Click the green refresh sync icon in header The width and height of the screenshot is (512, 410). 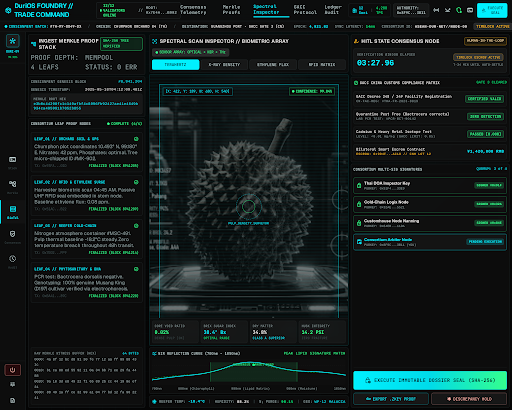point(459,10)
